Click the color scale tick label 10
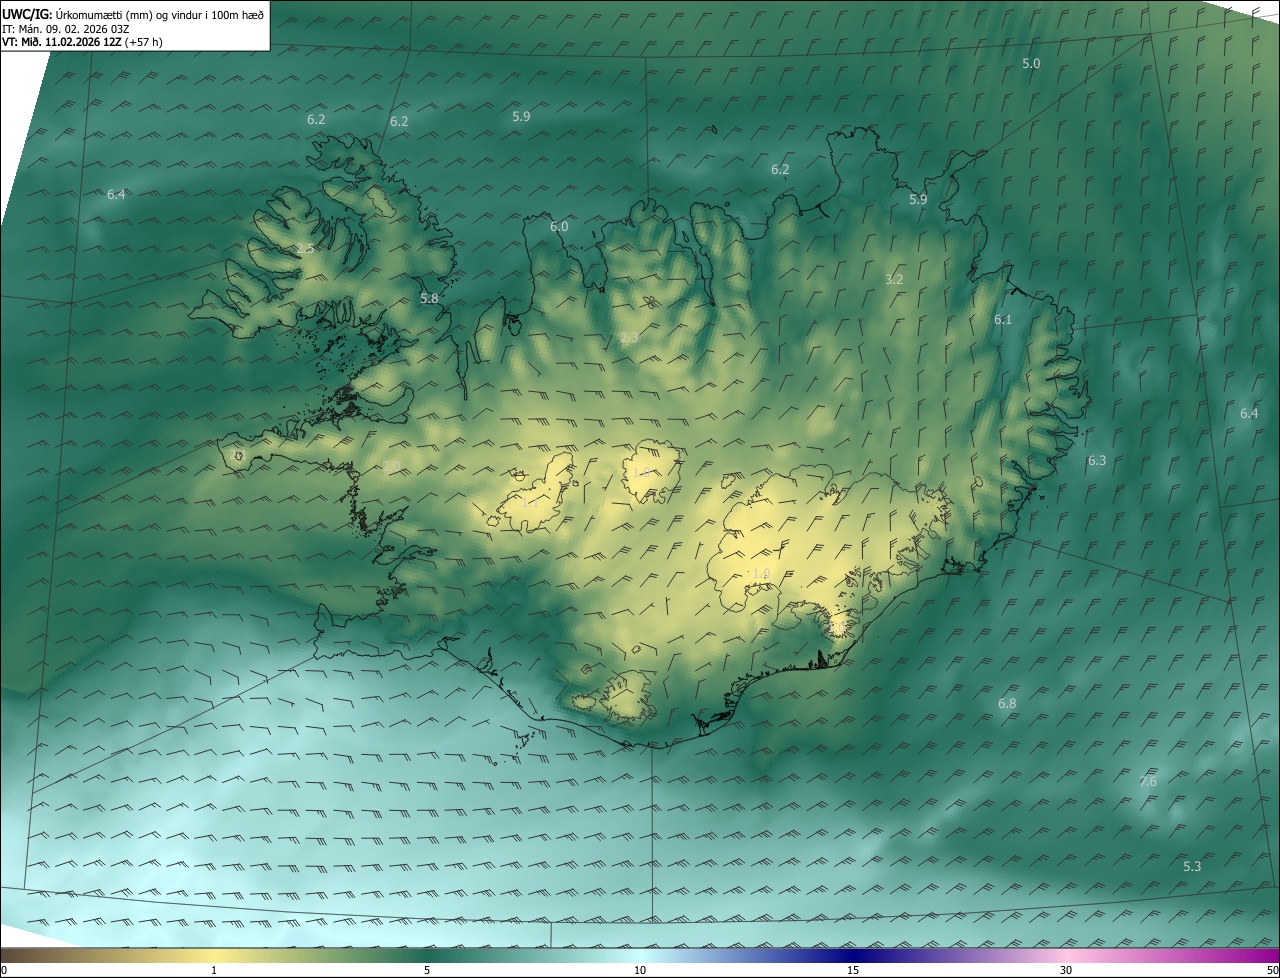Screen dimensions: 1280x978 click(x=640, y=970)
